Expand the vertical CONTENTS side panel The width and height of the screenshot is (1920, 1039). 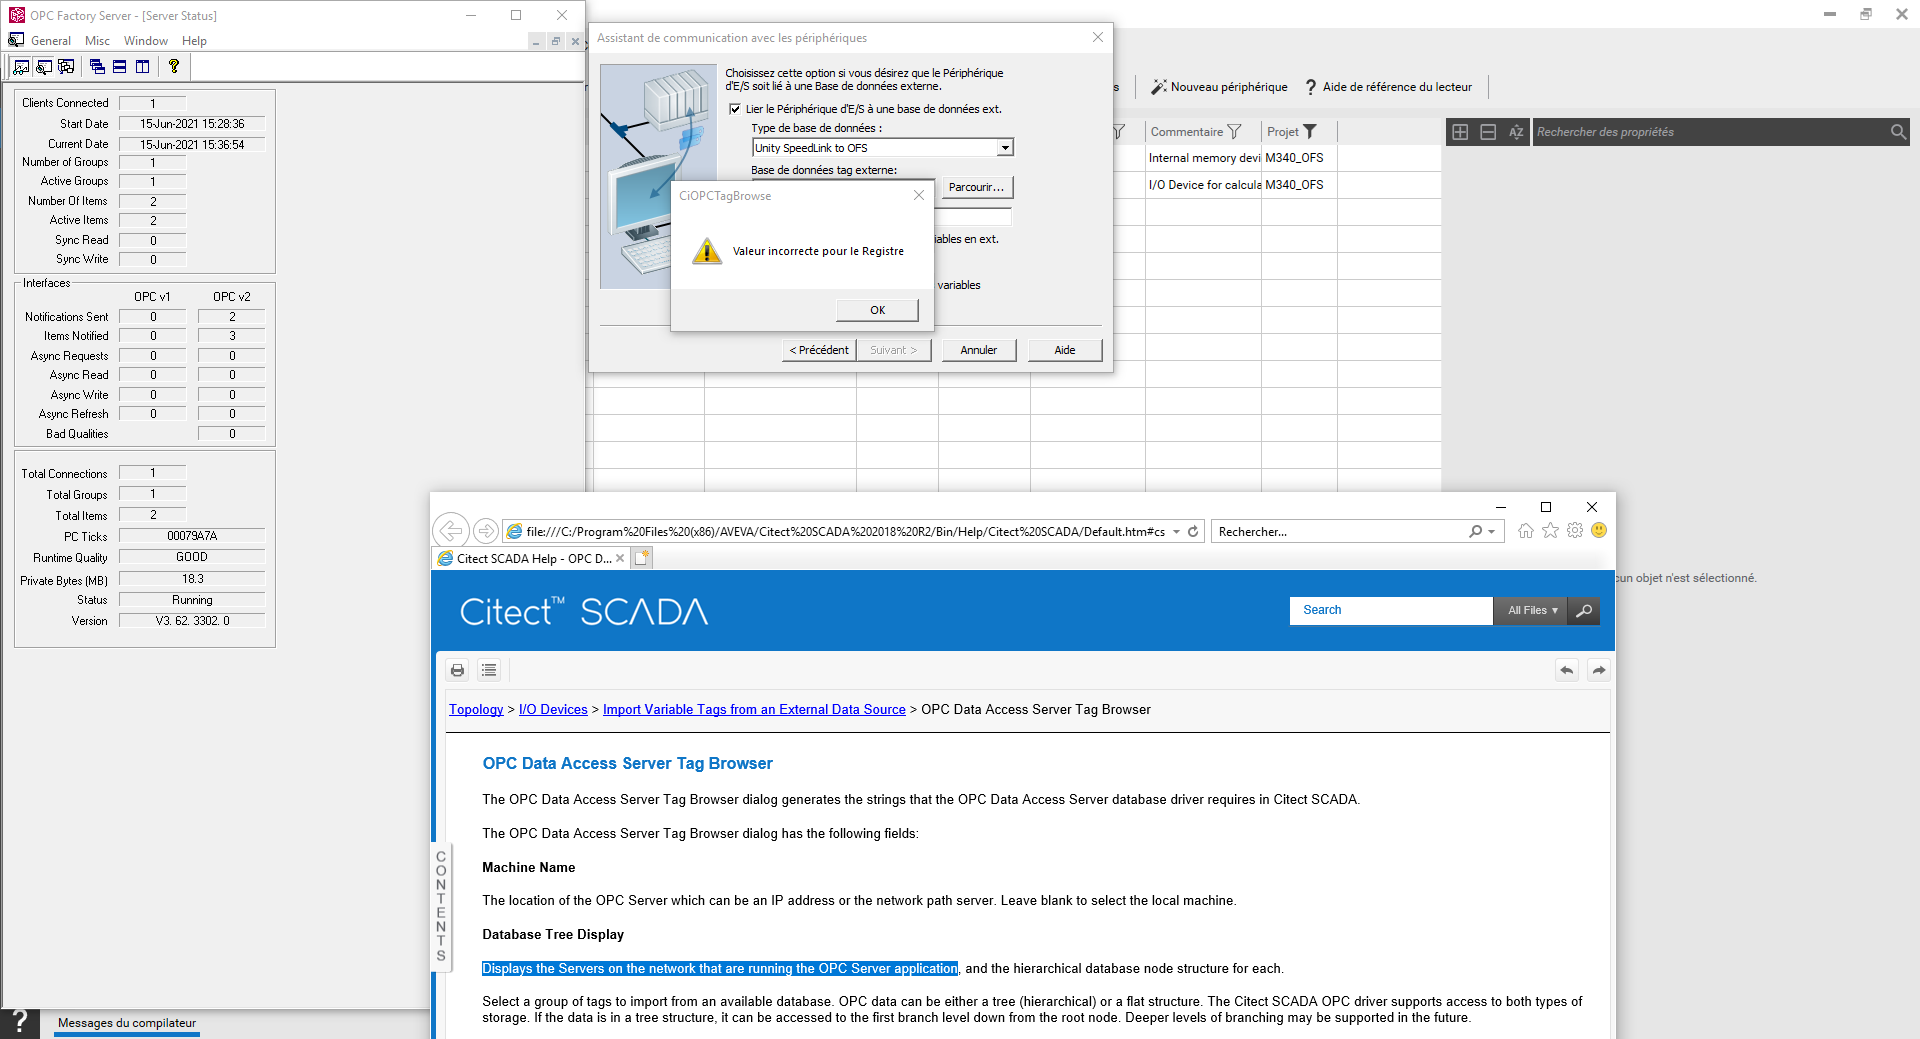click(441, 906)
